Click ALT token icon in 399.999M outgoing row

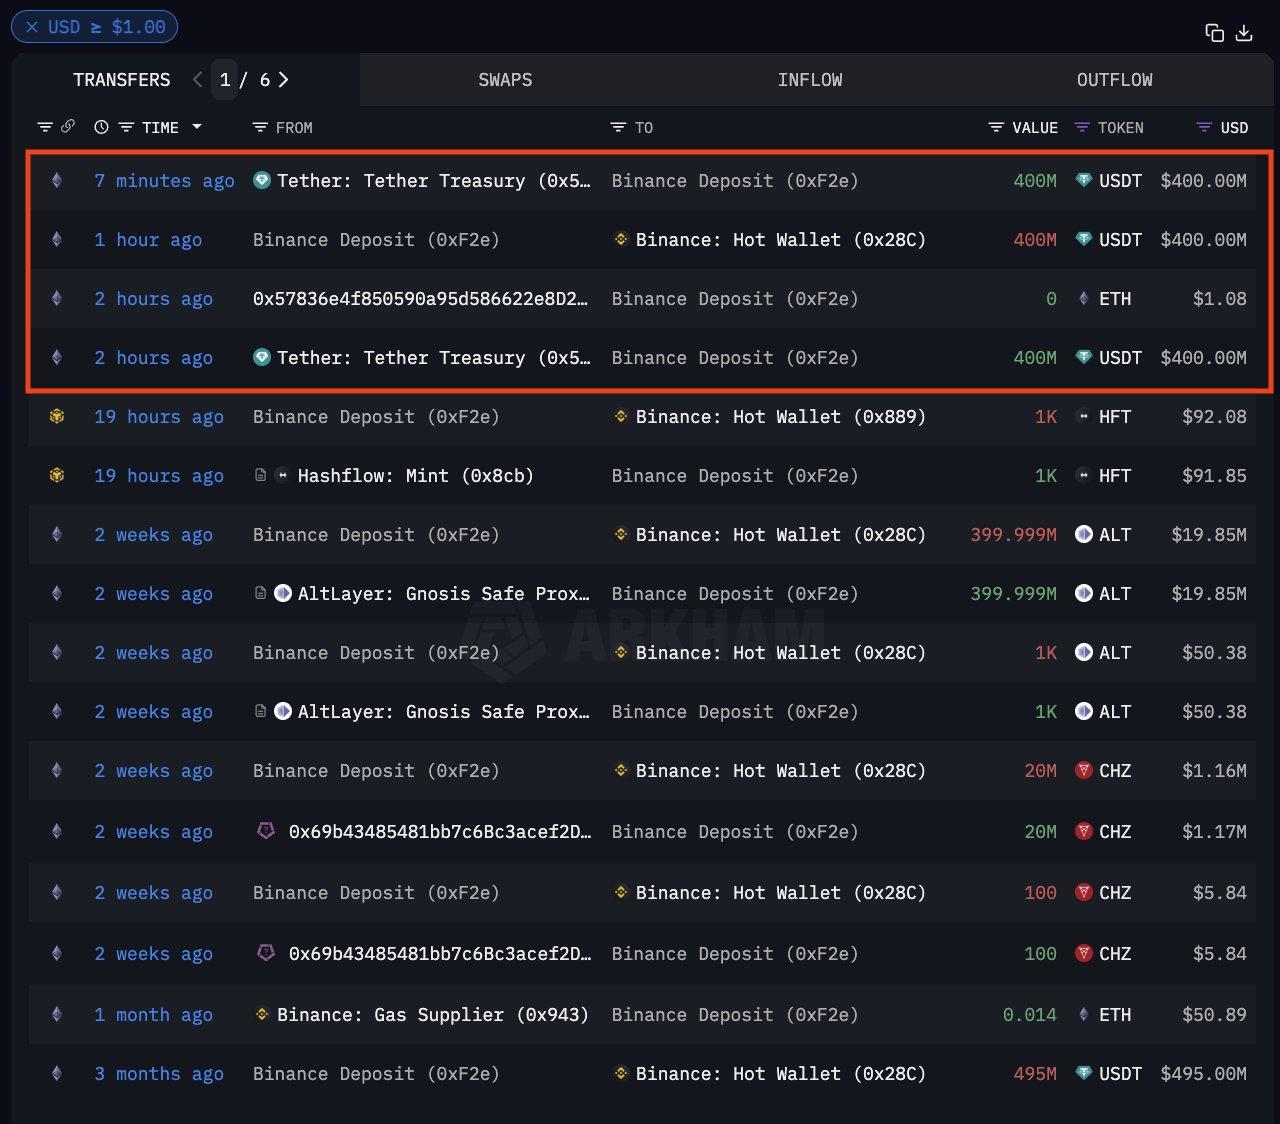point(1083,535)
